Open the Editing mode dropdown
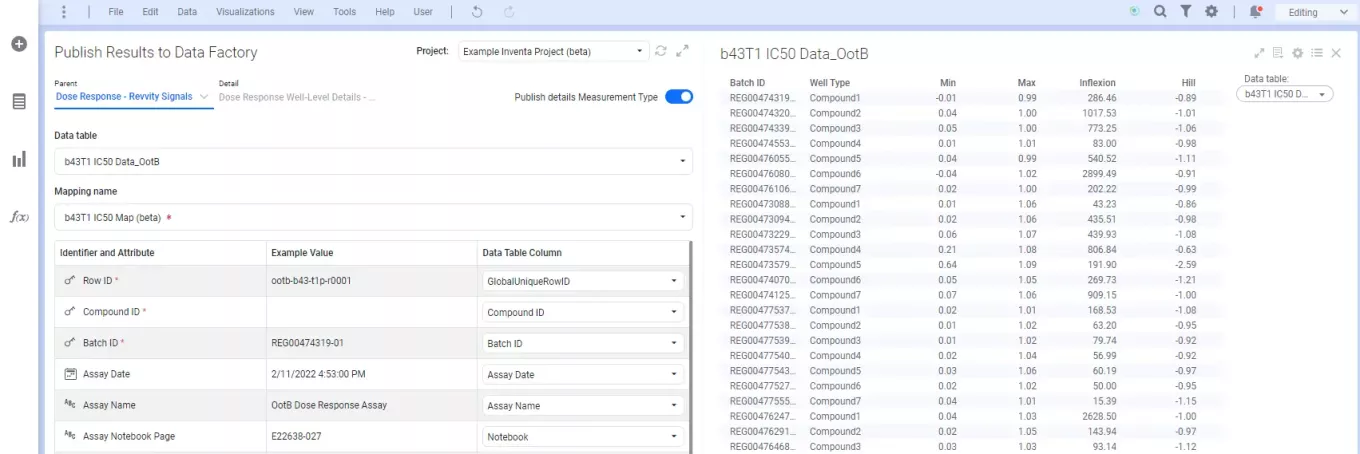This screenshot has width=1360, height=454. [x=1313, y=12]
